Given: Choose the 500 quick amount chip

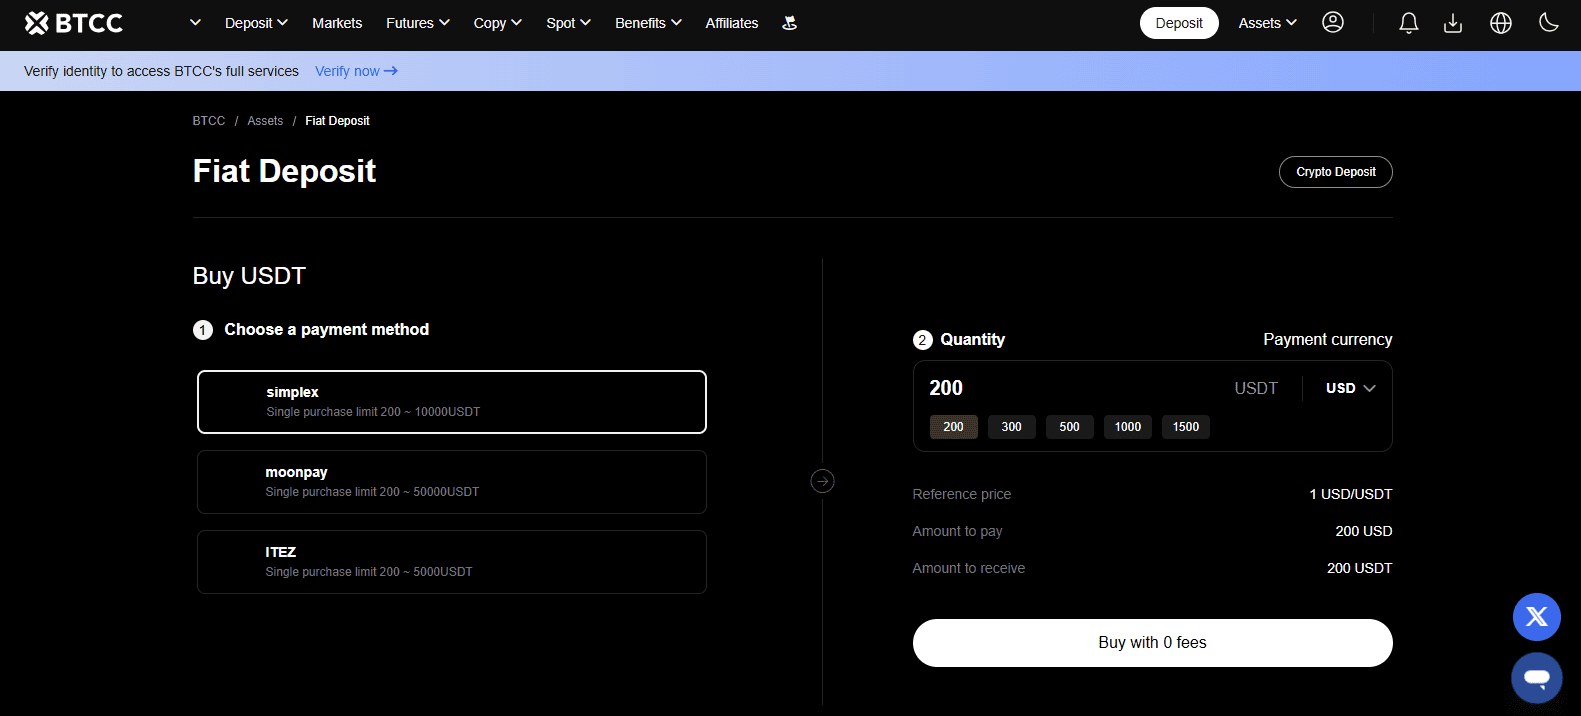Looking at the screenshot, I should (1070, 427).
